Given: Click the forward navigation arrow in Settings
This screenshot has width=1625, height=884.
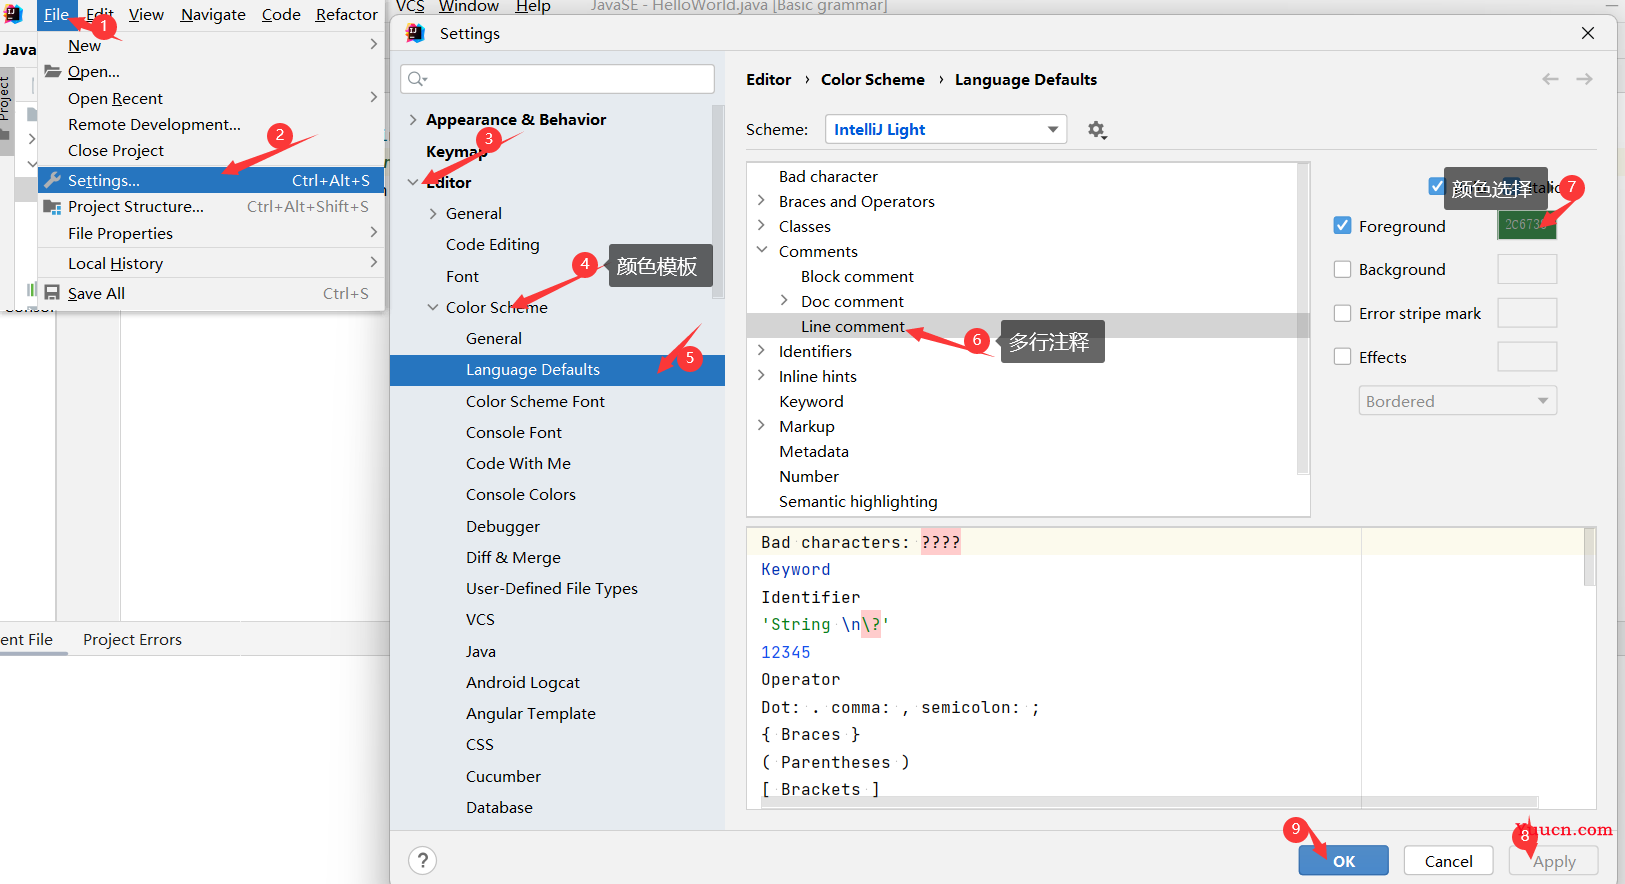Looking at the screenshot, I should tap(1584, 79).
